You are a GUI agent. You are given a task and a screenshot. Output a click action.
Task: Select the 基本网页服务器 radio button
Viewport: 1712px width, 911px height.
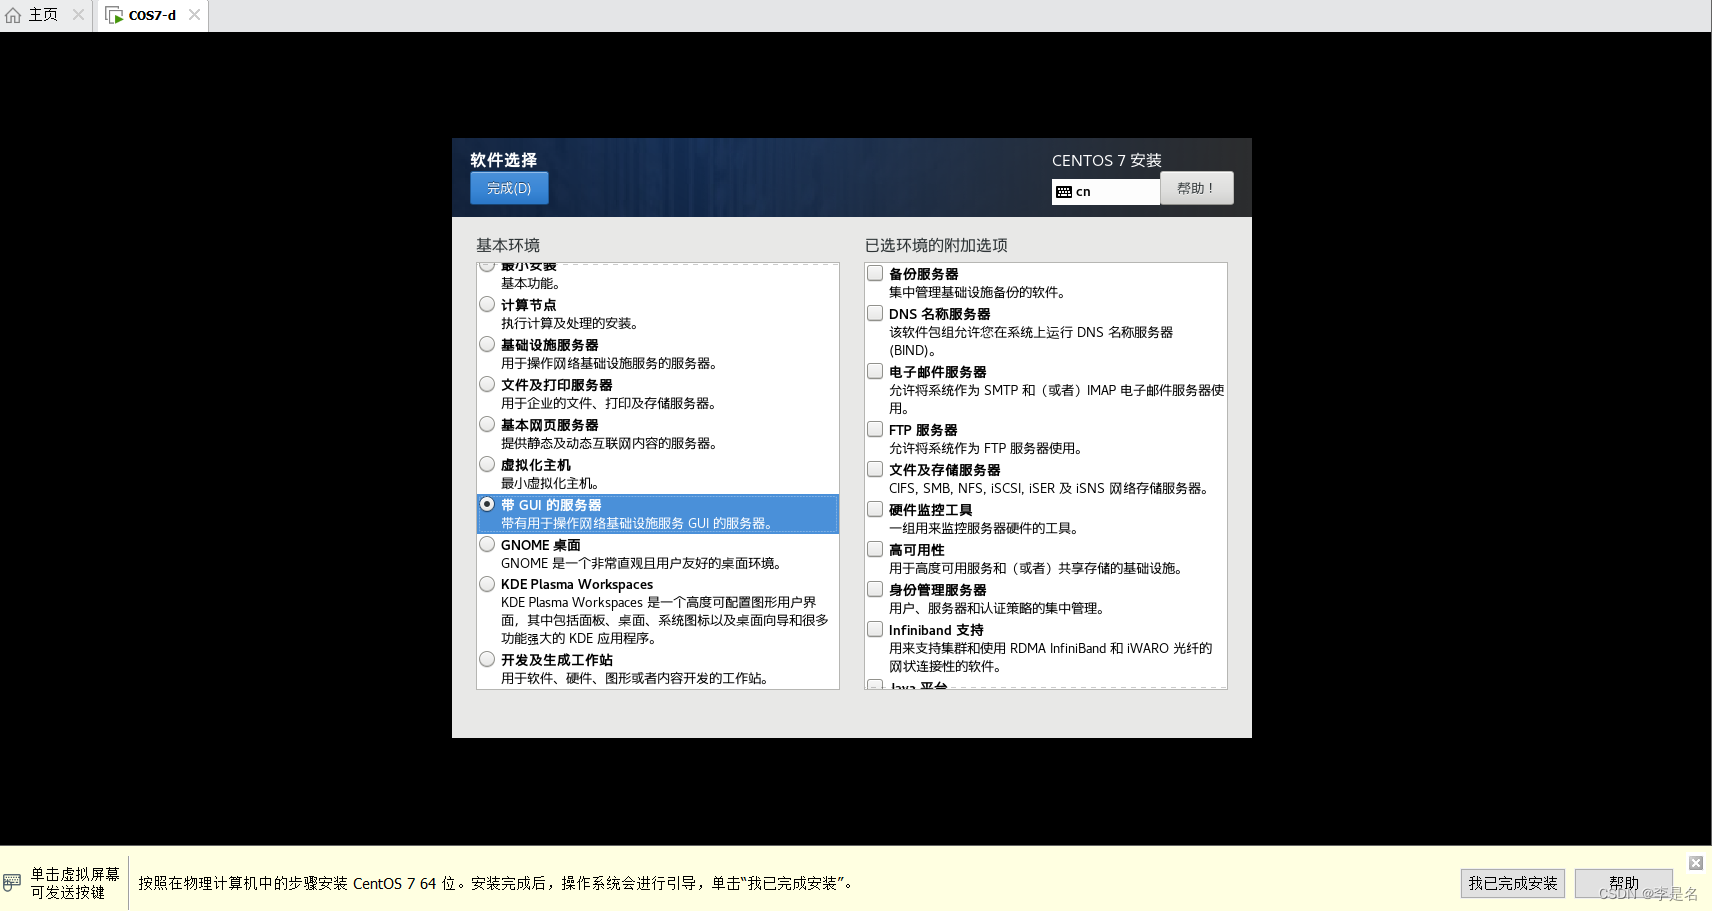pos(487,424)
